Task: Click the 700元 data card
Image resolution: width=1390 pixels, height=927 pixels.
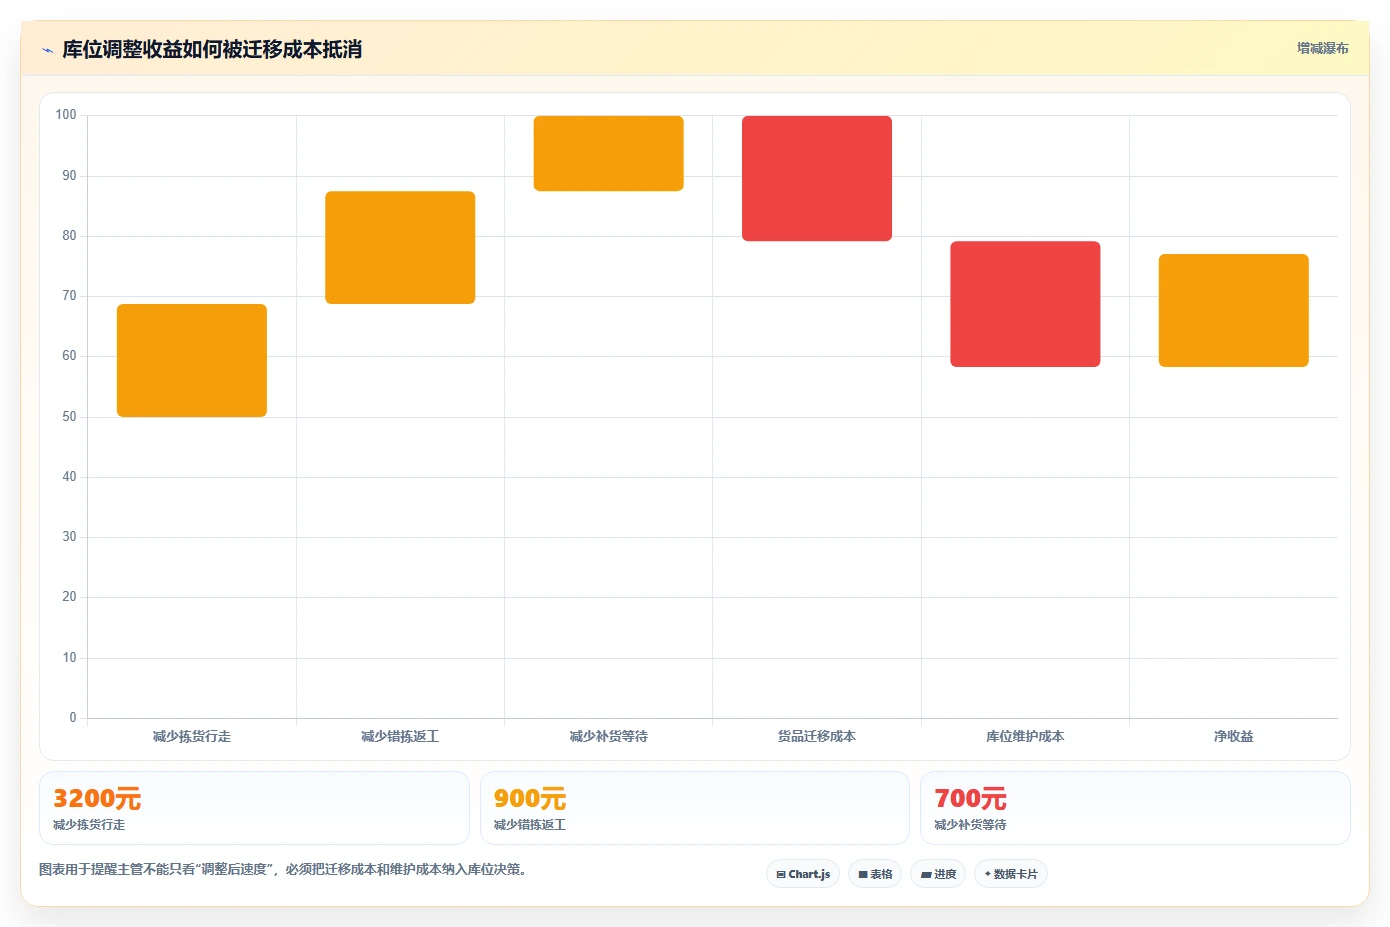Action: point(1135,808)
